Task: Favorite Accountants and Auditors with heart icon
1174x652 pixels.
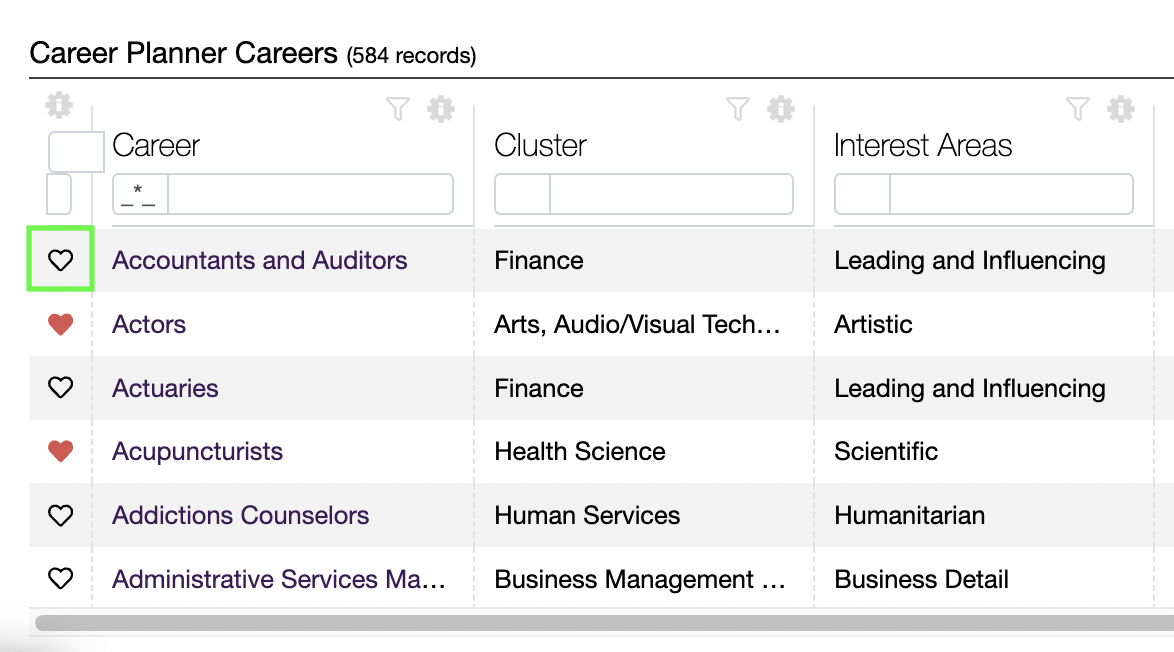Action: pyautogui.click(x=61, y=260)
